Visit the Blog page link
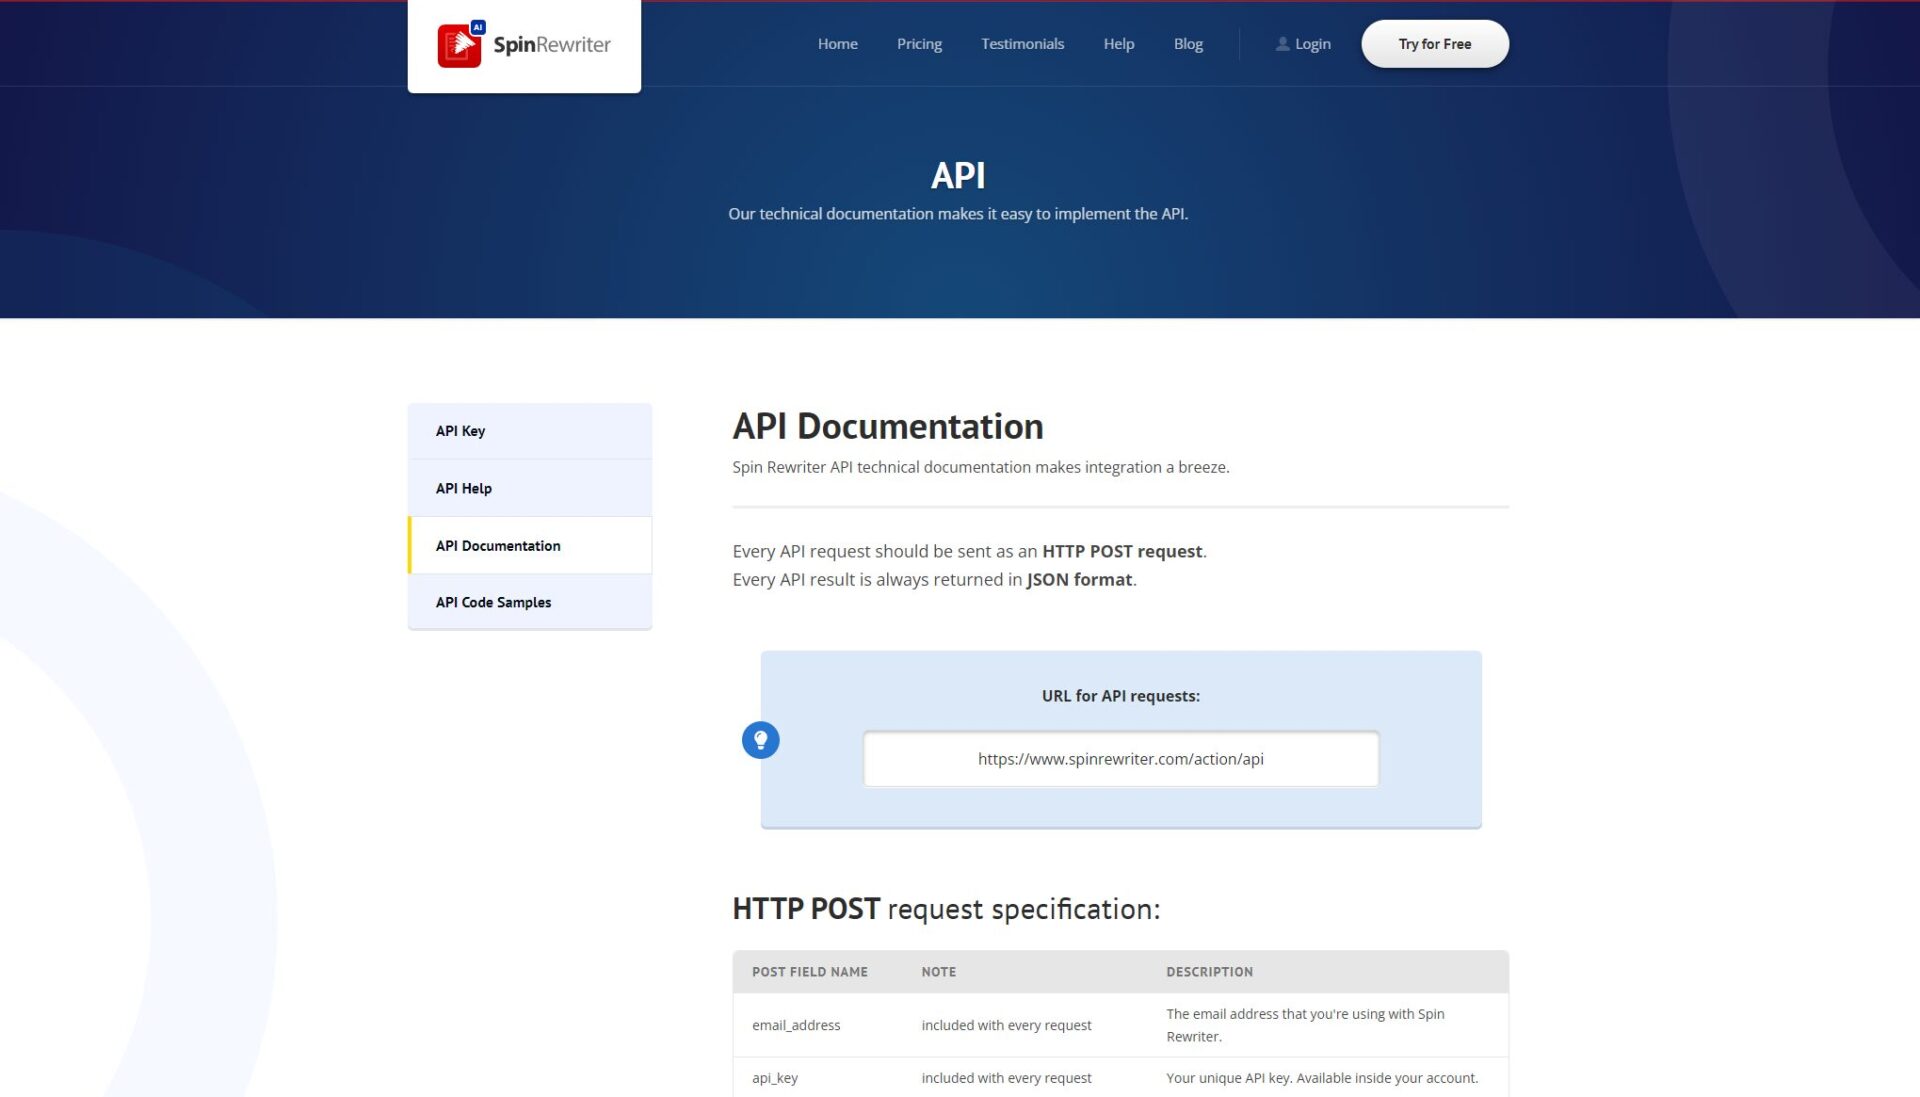Image resolution: width=1920 pixels, height=1097 pixels. coord(1188,44)
